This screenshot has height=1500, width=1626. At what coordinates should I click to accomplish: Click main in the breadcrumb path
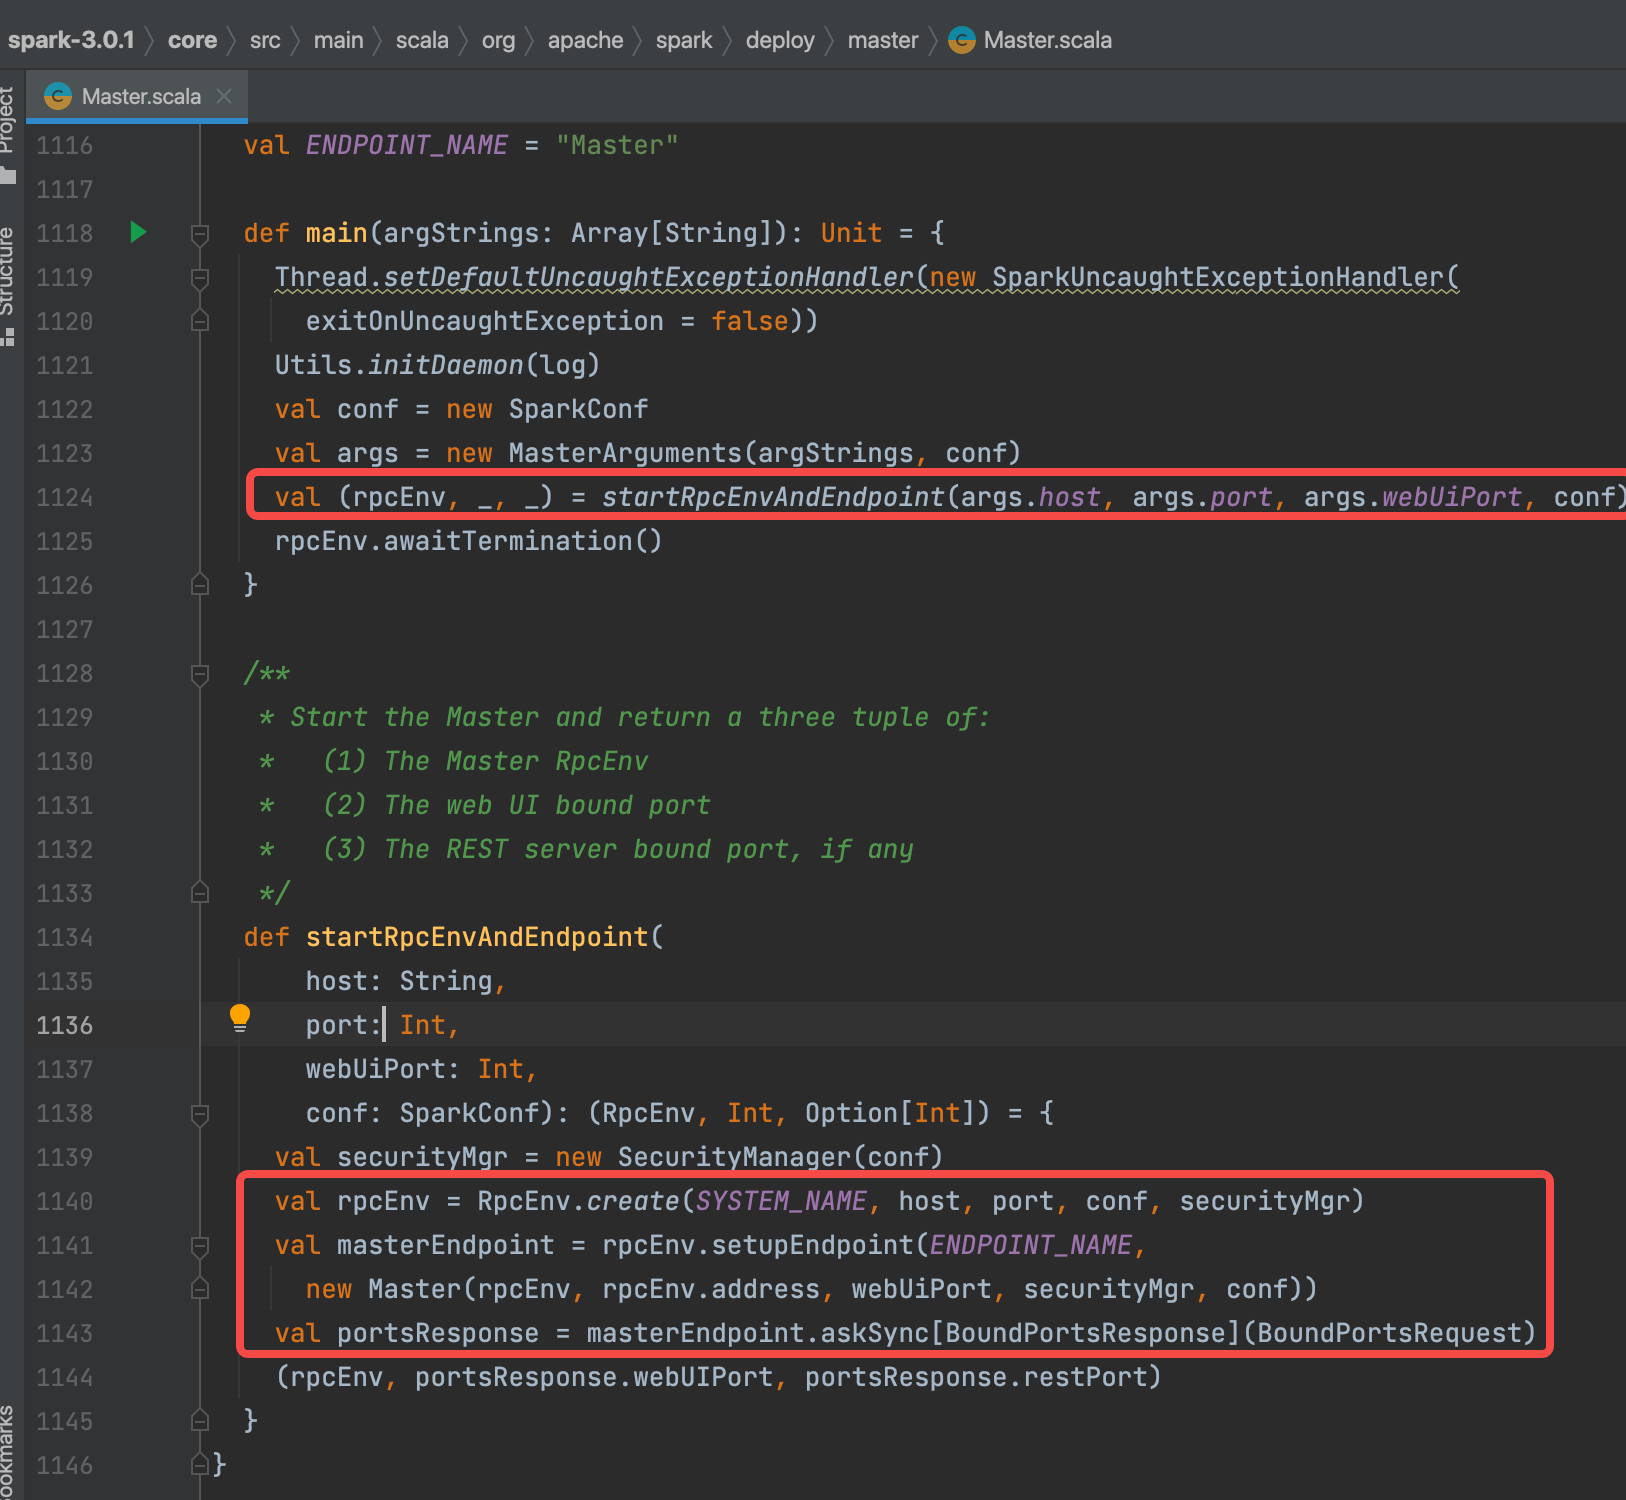click(338, 40)
